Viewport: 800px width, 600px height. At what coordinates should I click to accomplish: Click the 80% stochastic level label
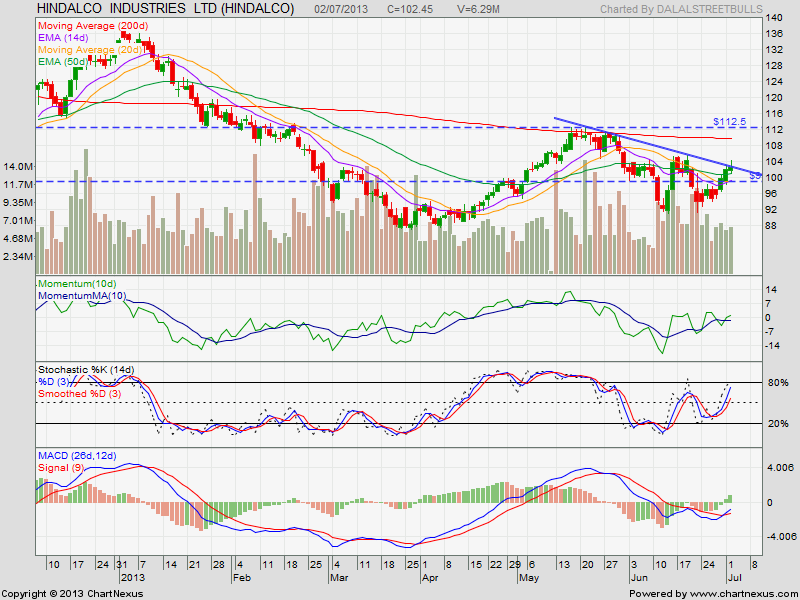[x=778, y=383]
